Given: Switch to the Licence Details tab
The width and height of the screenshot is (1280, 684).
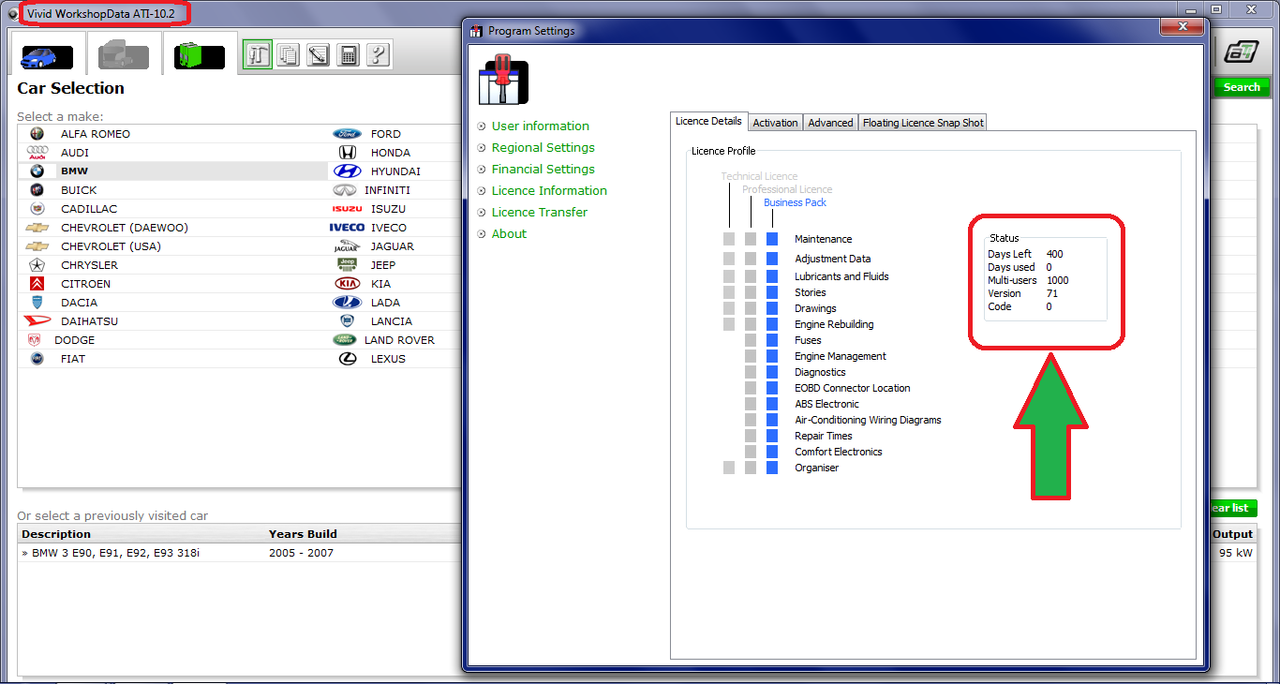Looking at the screenshot, I should coord(709,121).
